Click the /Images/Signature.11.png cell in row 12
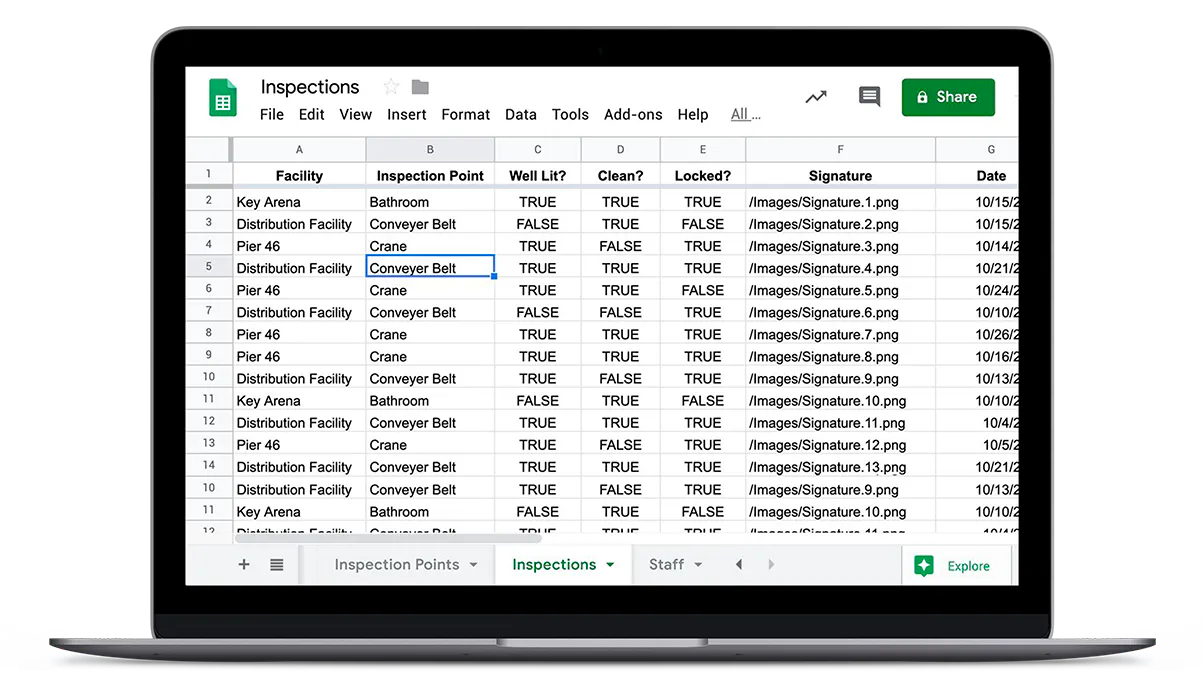The image size is (1203, 698). click(840, 422)
